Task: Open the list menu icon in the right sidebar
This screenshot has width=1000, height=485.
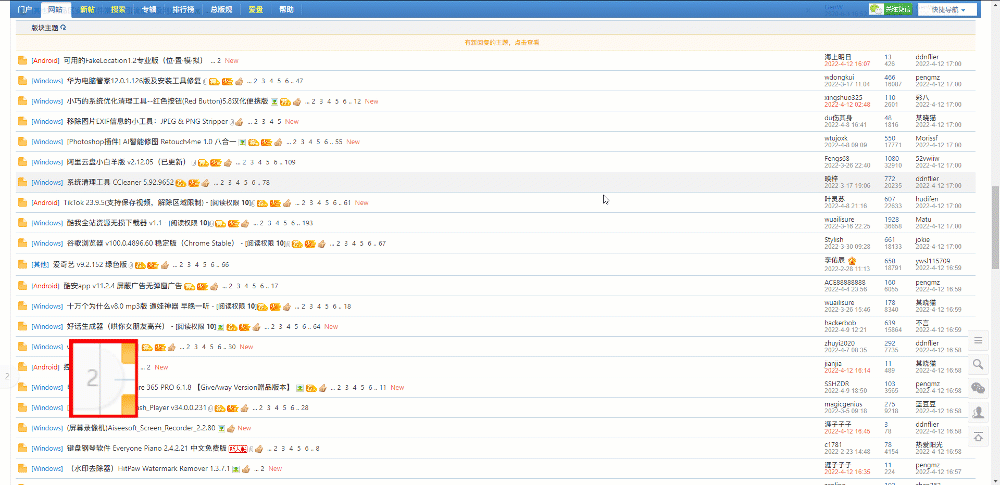Action: click(977, 341)
